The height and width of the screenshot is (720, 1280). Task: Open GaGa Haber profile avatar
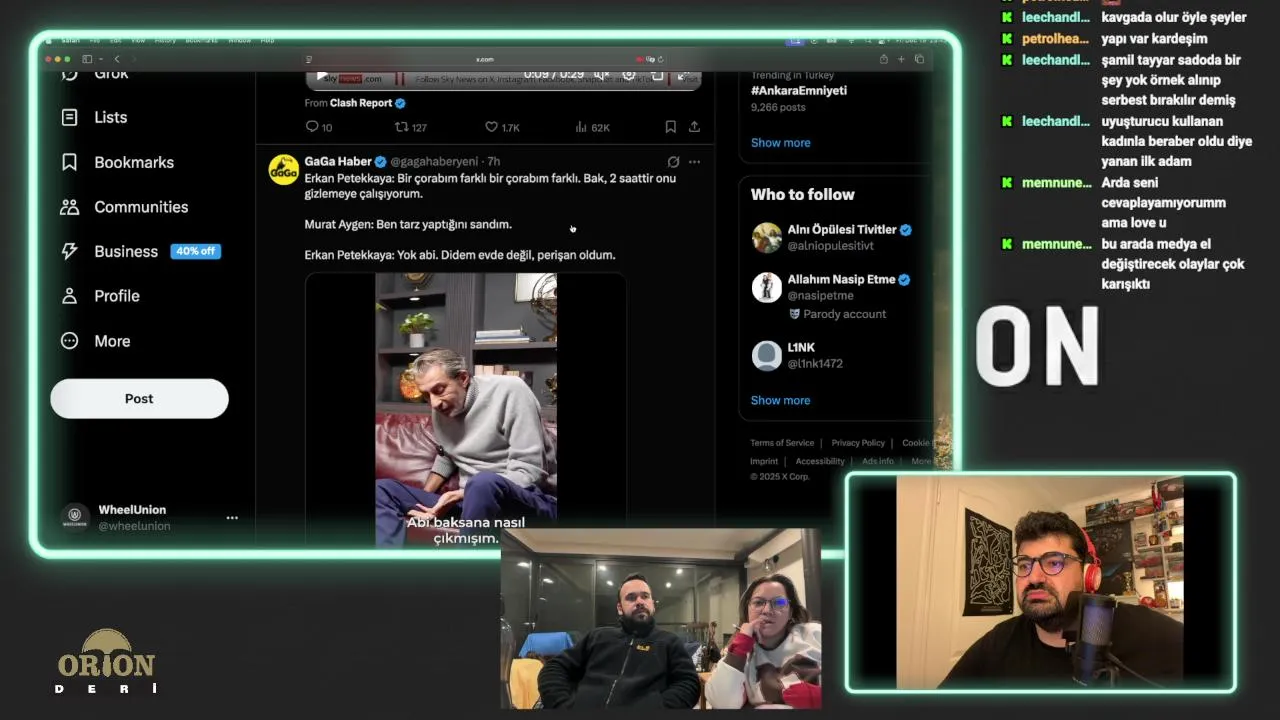pos(284,169)
